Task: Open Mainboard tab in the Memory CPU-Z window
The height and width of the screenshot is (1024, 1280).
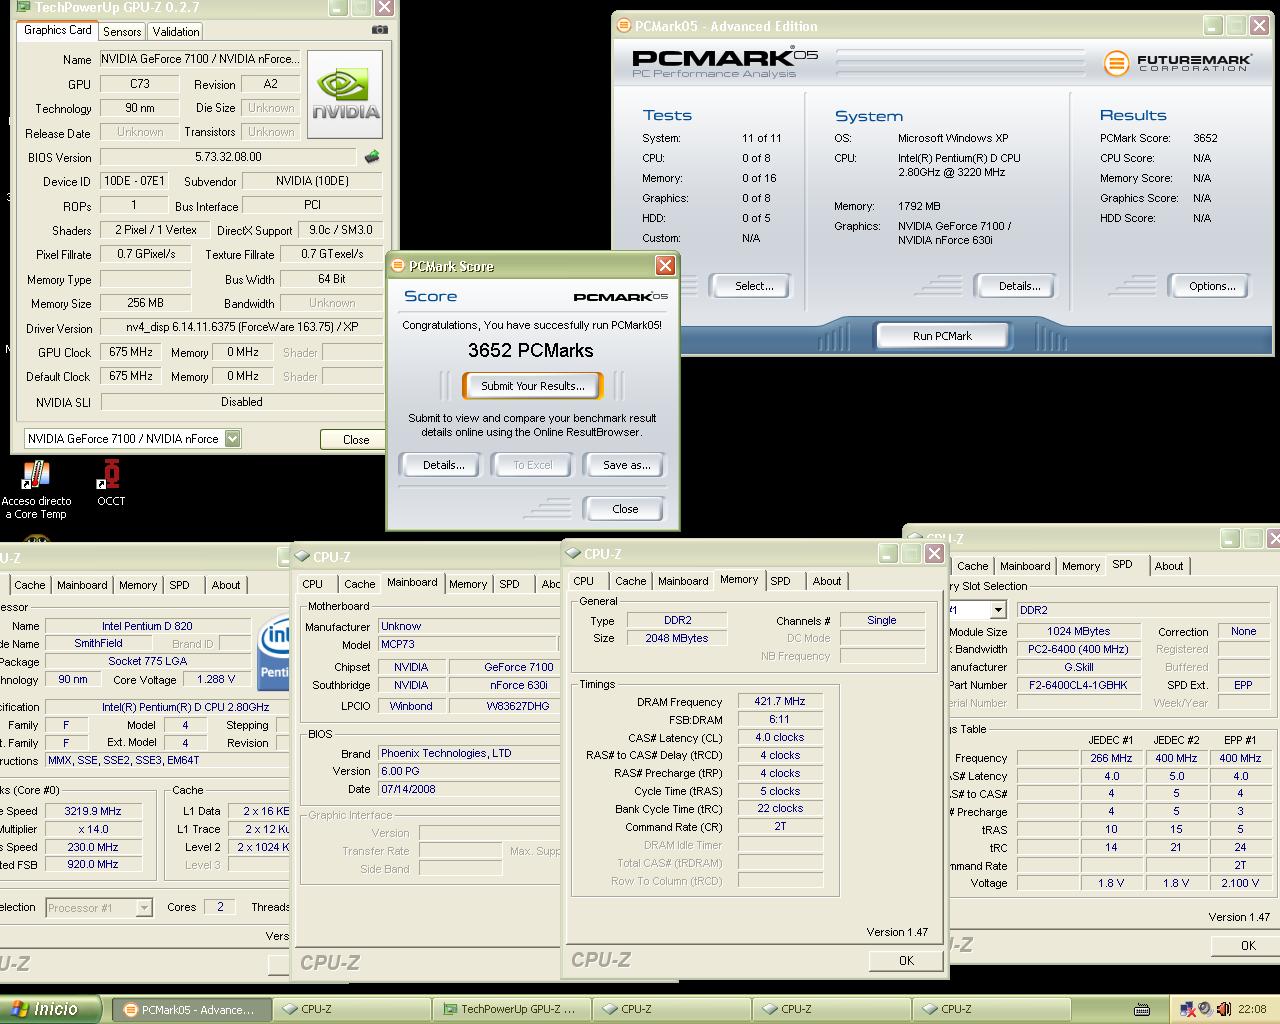Action: (x=683, y=581)
